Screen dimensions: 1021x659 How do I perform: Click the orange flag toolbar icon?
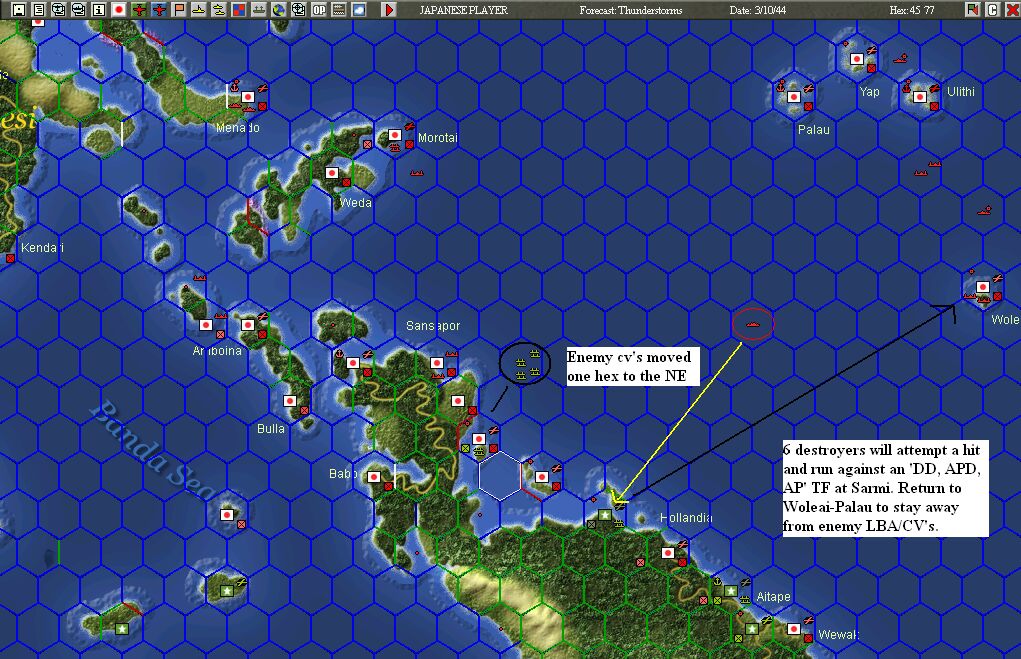point(179,10)
